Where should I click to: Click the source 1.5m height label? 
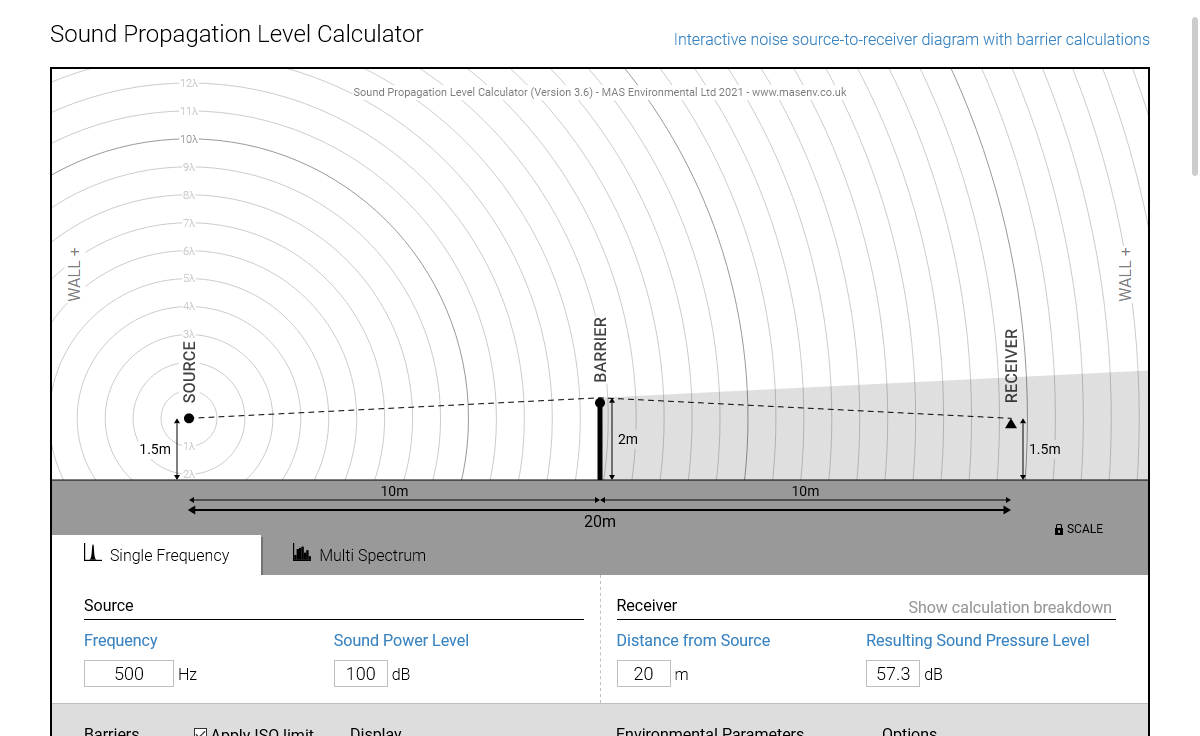coord(155,449)
